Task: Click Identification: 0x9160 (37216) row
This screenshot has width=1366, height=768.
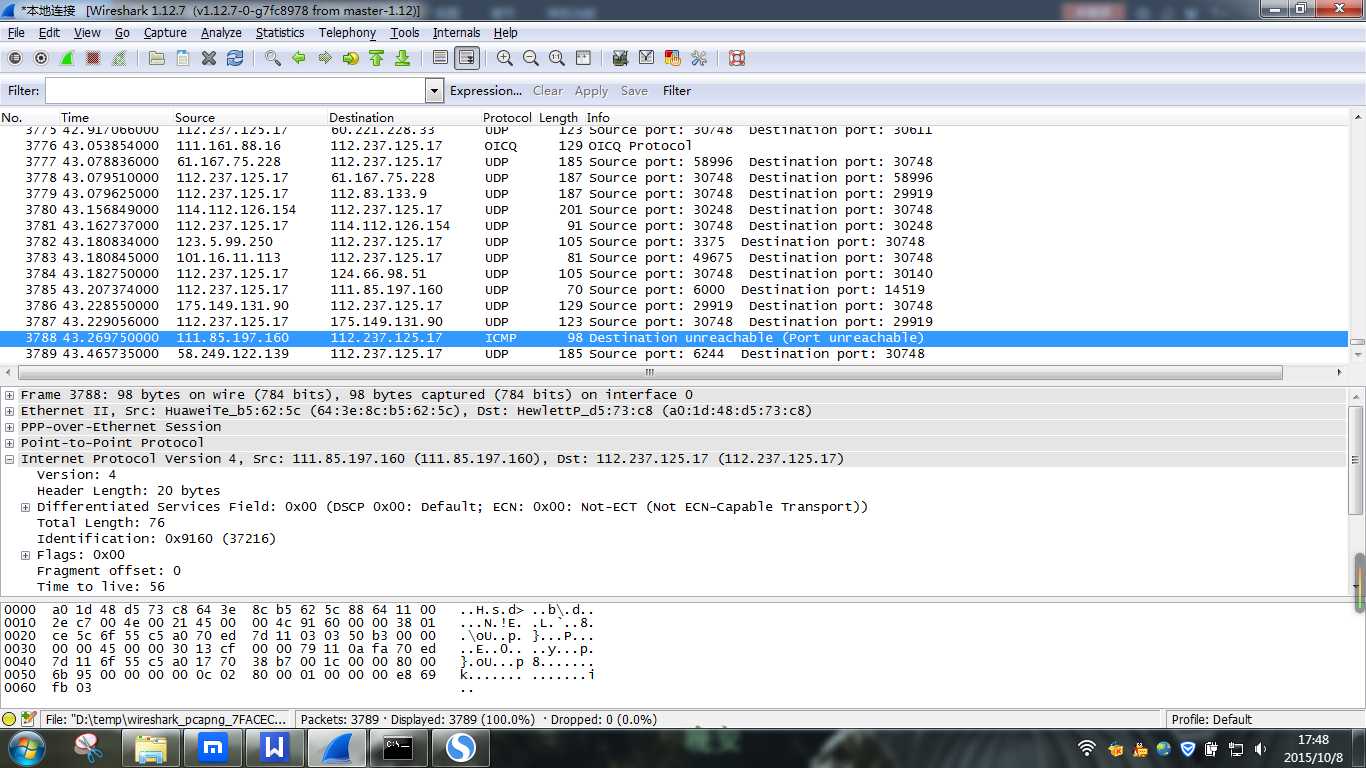Action: coord(156,539)
